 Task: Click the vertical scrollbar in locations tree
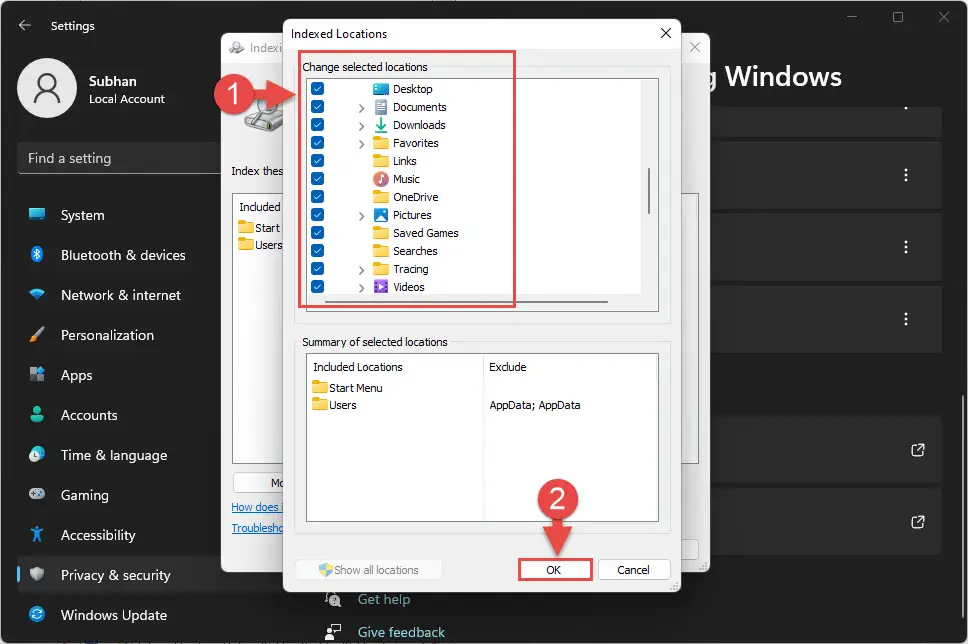point(649,191)
